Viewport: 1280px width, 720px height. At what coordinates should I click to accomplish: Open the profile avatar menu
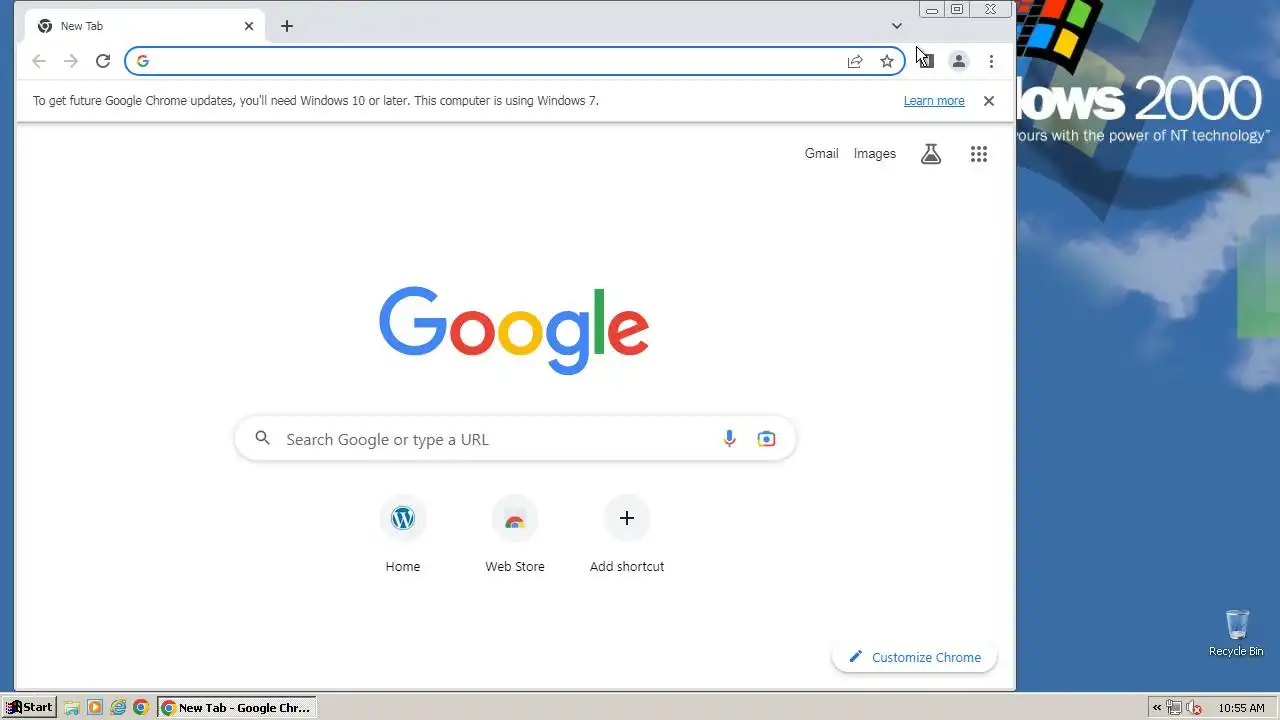(x=958, y=61)
